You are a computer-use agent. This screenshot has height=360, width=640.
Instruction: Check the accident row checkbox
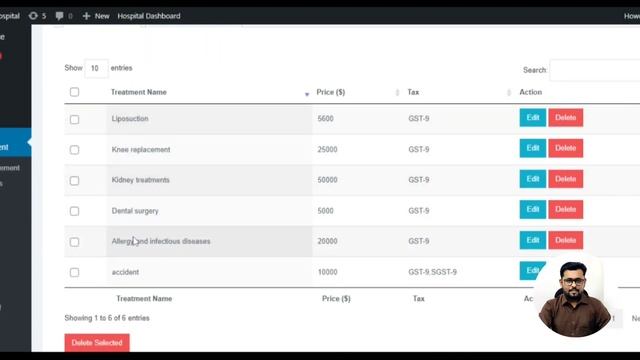[x=74, y=272]
